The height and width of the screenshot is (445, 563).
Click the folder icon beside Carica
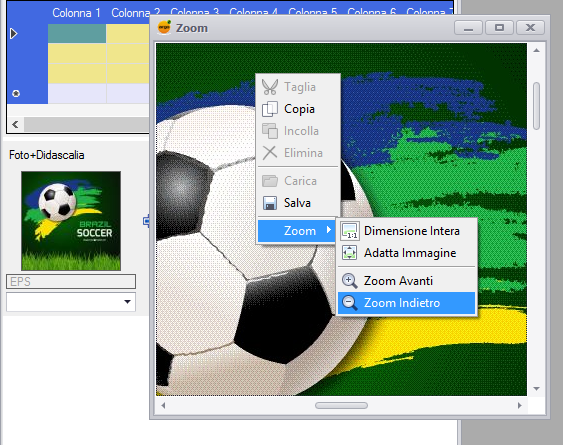(x=270, y=181)
